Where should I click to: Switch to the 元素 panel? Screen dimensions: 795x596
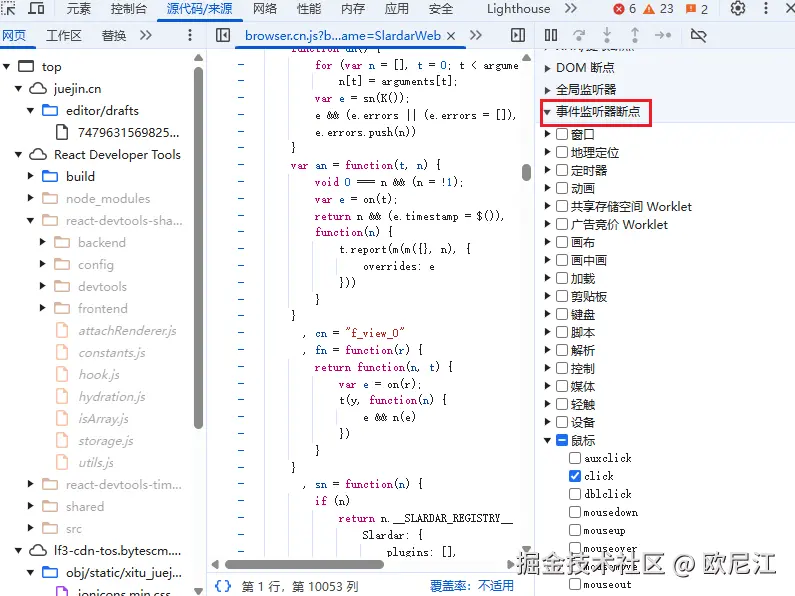(x=79, y=9)
